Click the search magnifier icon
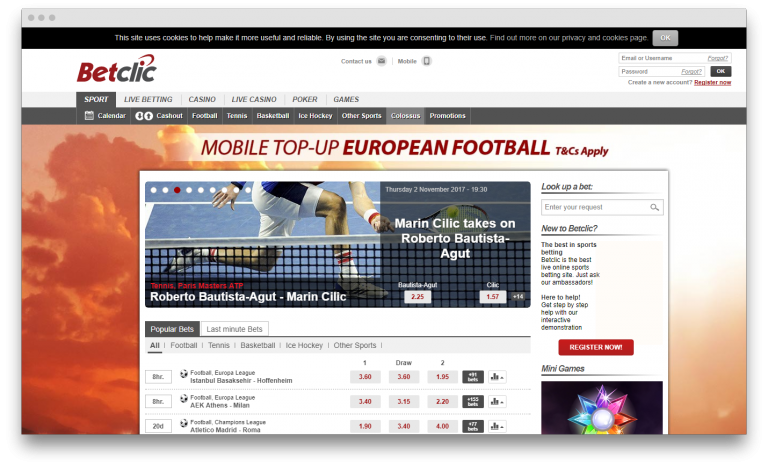The height and width of the screenshot is (472, 768). coord(654,207)
